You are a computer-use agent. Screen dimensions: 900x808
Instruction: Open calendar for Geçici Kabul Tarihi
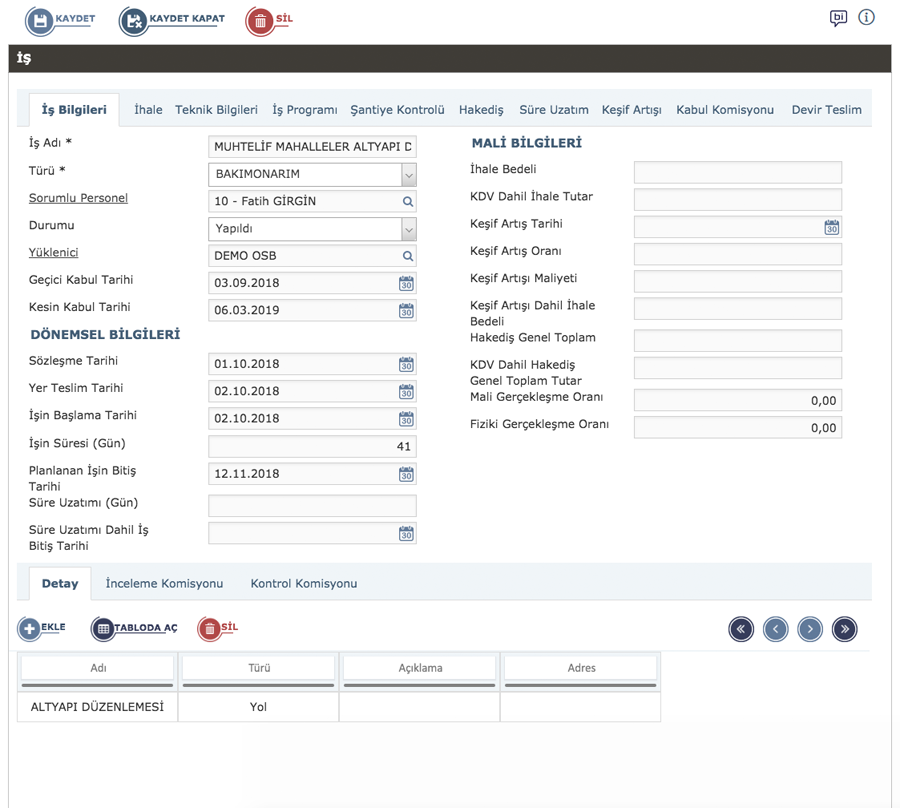[406, 284]
